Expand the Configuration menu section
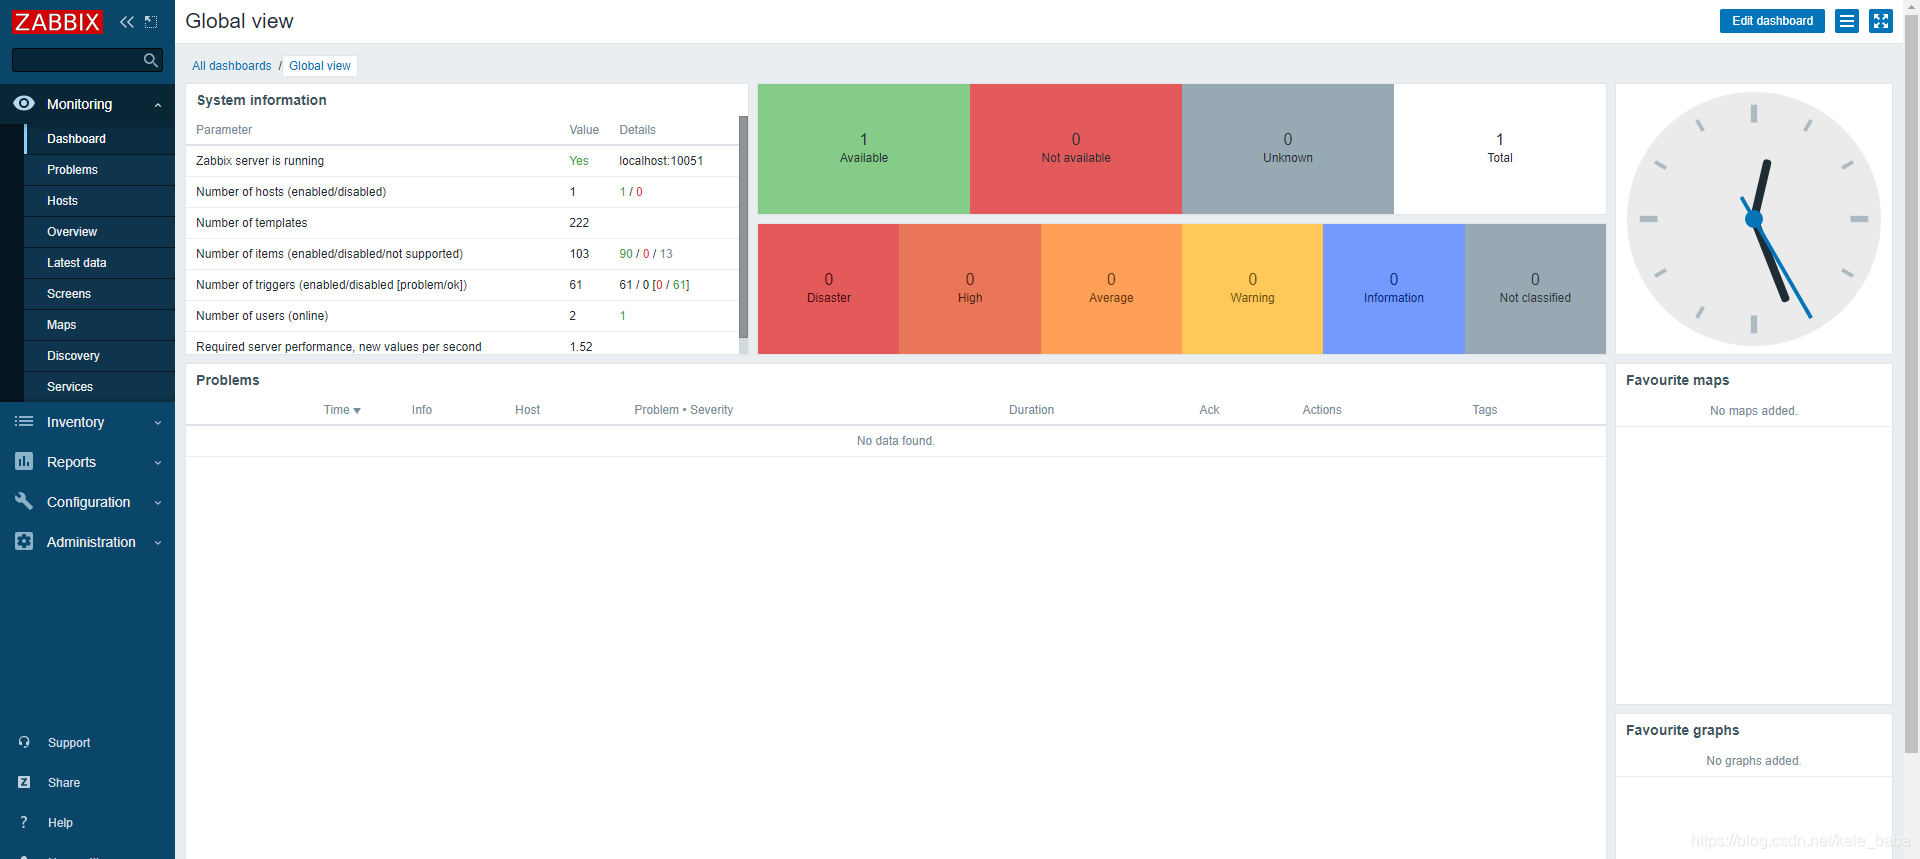 (158, 503)
